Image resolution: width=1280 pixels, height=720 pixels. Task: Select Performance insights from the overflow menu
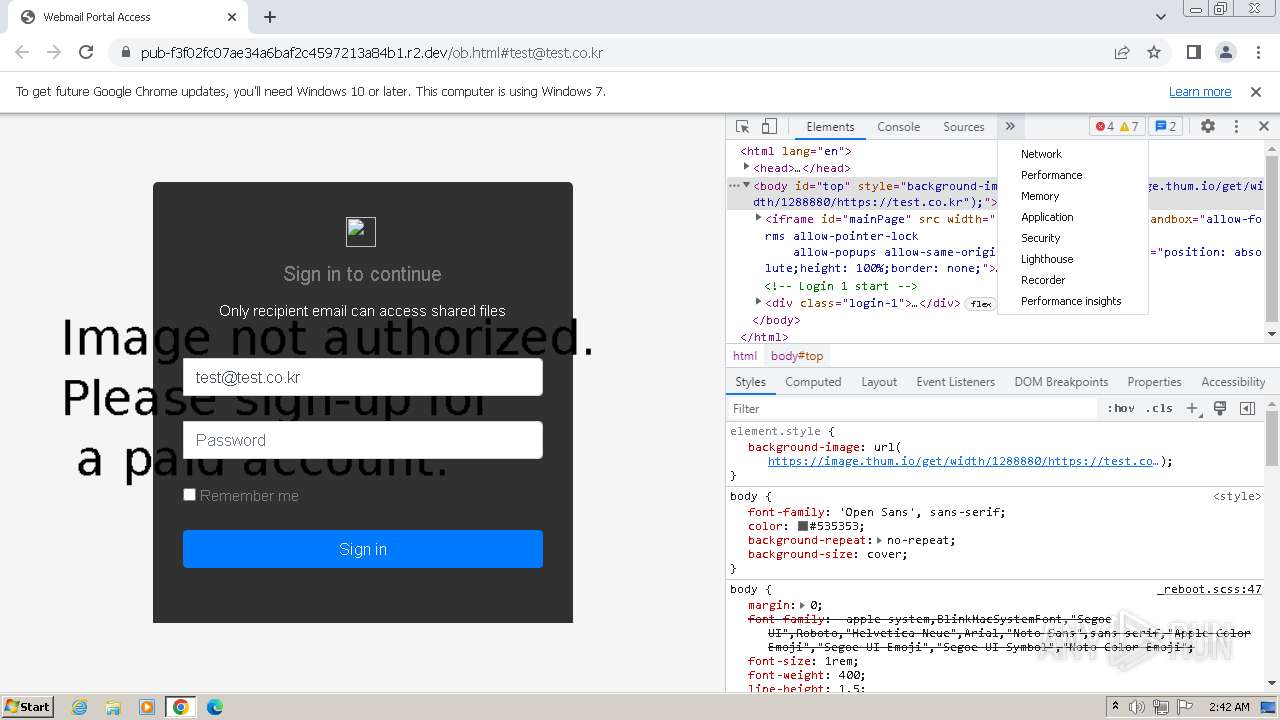pyautogui.click(x=1073, y=301)
